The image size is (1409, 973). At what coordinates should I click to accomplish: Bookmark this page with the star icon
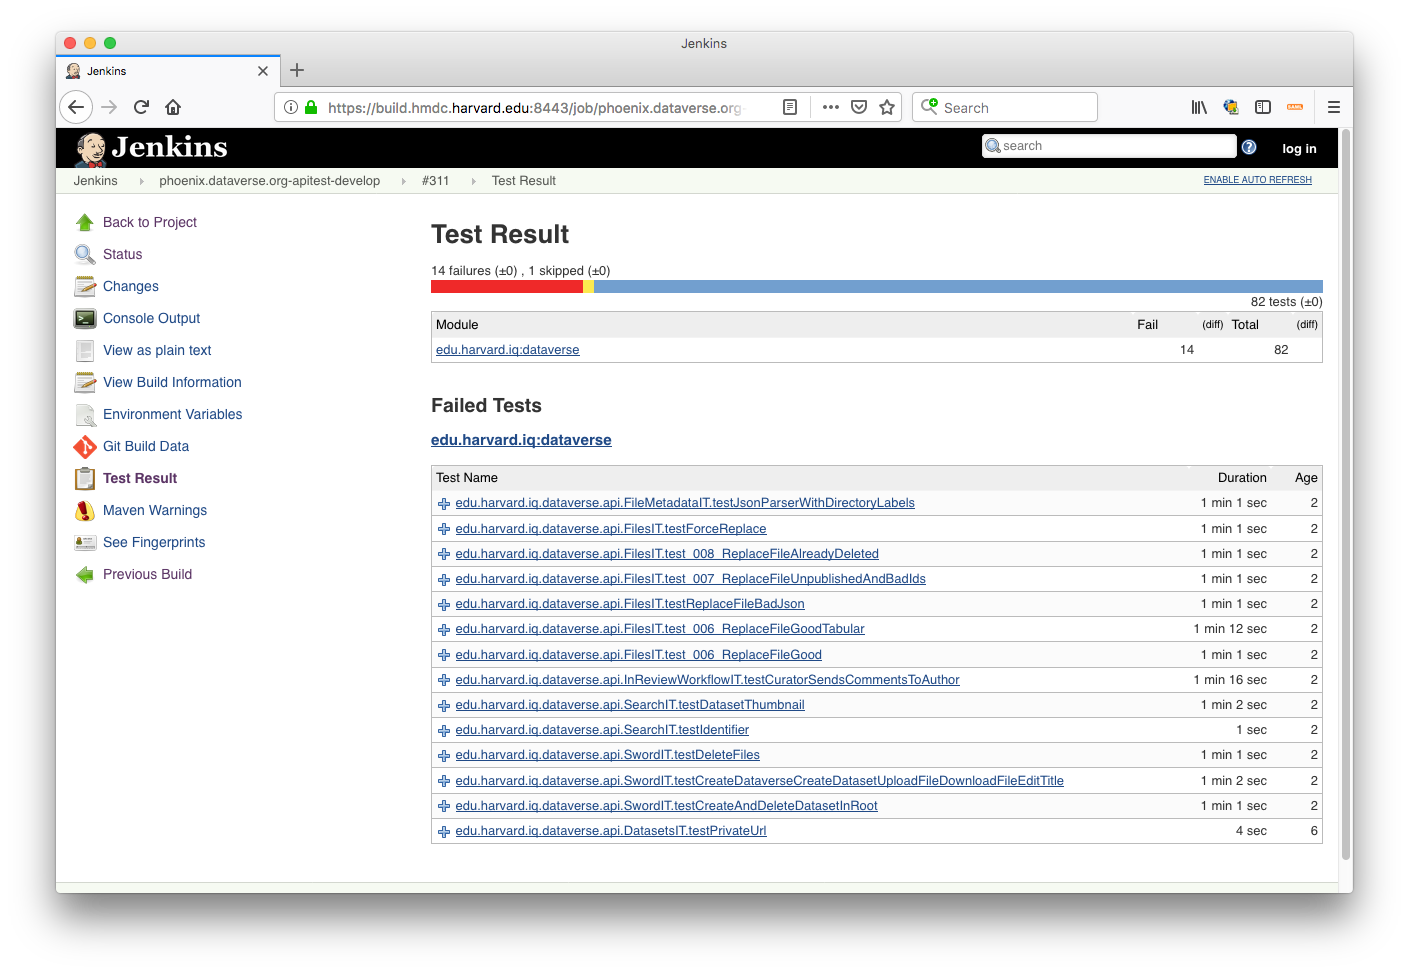click(887, 107)
